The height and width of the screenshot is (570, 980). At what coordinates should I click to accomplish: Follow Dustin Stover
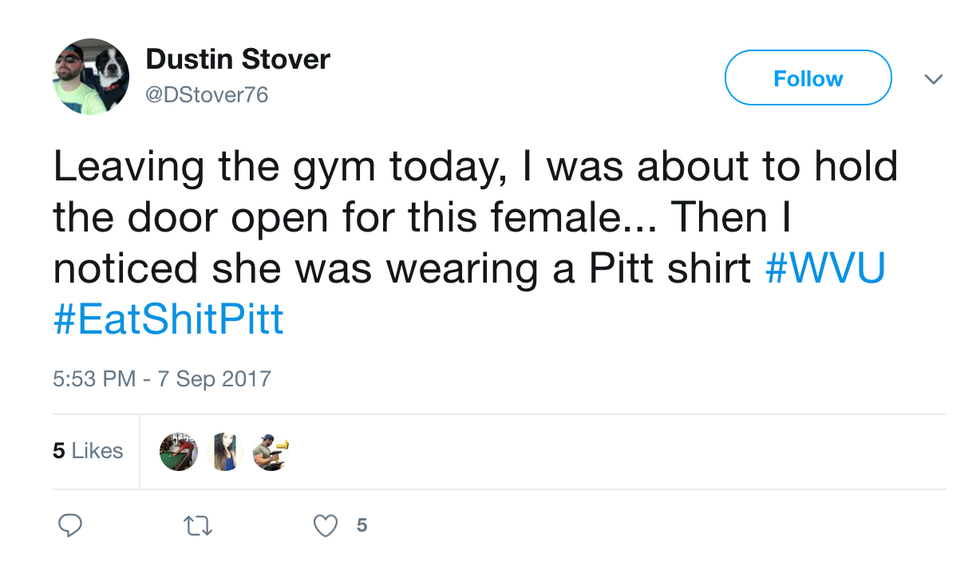click(x=807, y=78)
